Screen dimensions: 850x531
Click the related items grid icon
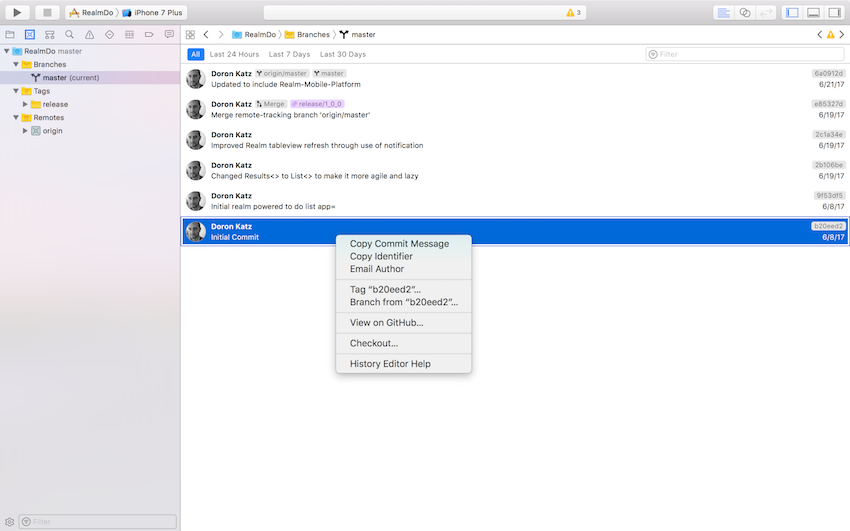coord(190,35)
